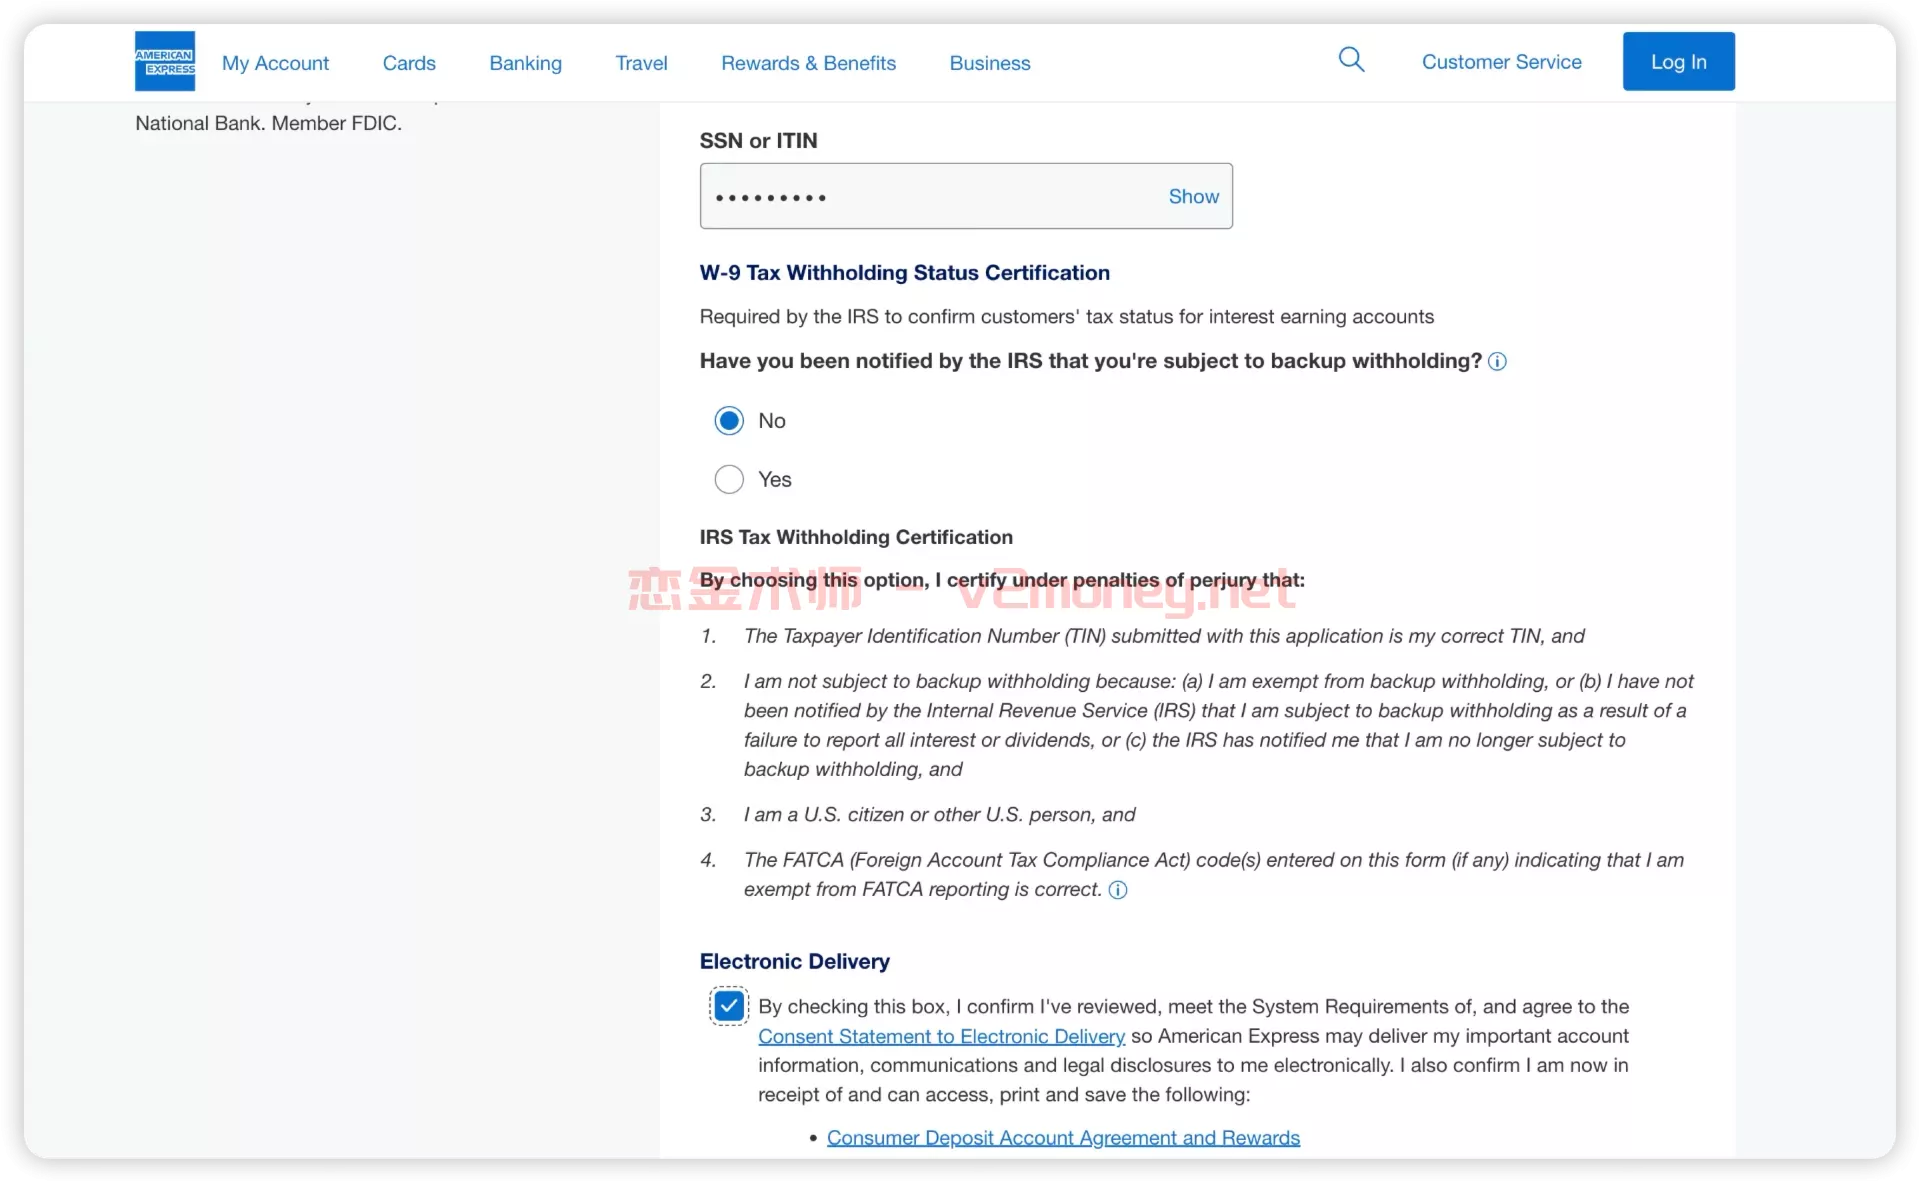Click info icon beside backup withholding question
Image resolution: width=1920 pixels, height=1181 pixels.
click(x=1497, y=362)
